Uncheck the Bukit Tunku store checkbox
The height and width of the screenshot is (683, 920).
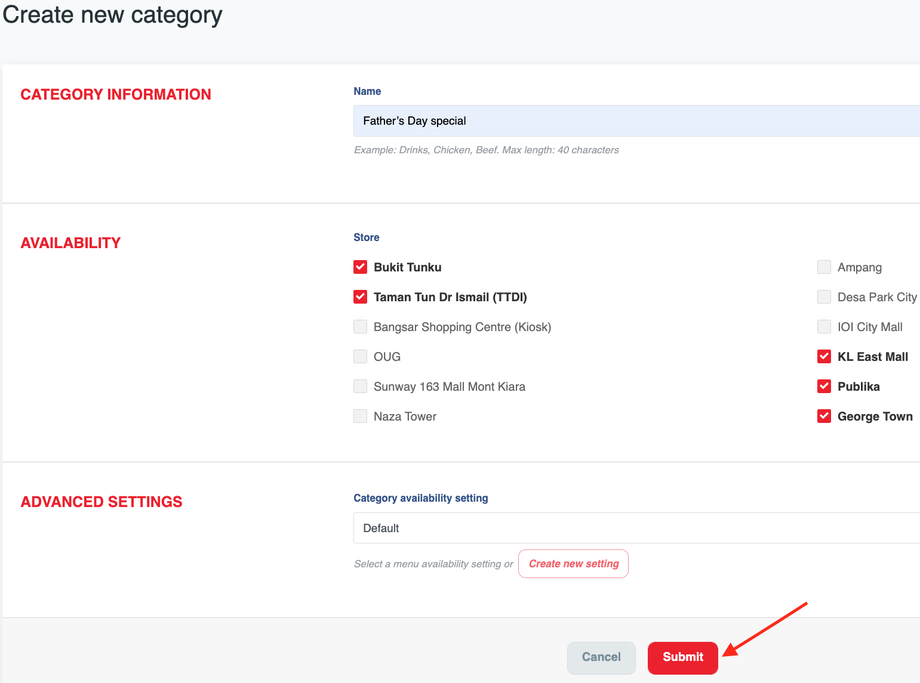(360, 267)
